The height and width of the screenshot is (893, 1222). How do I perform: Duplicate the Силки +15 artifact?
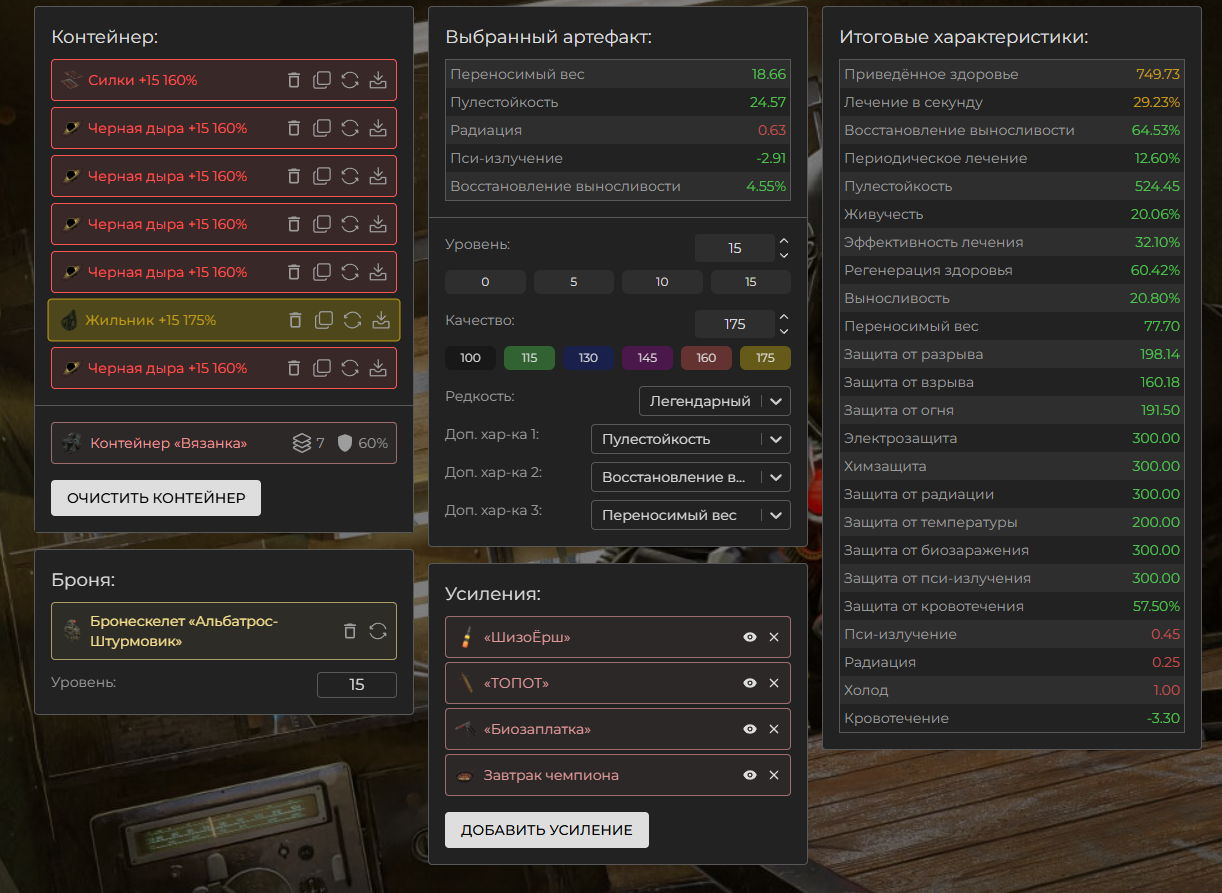point(322,80)
